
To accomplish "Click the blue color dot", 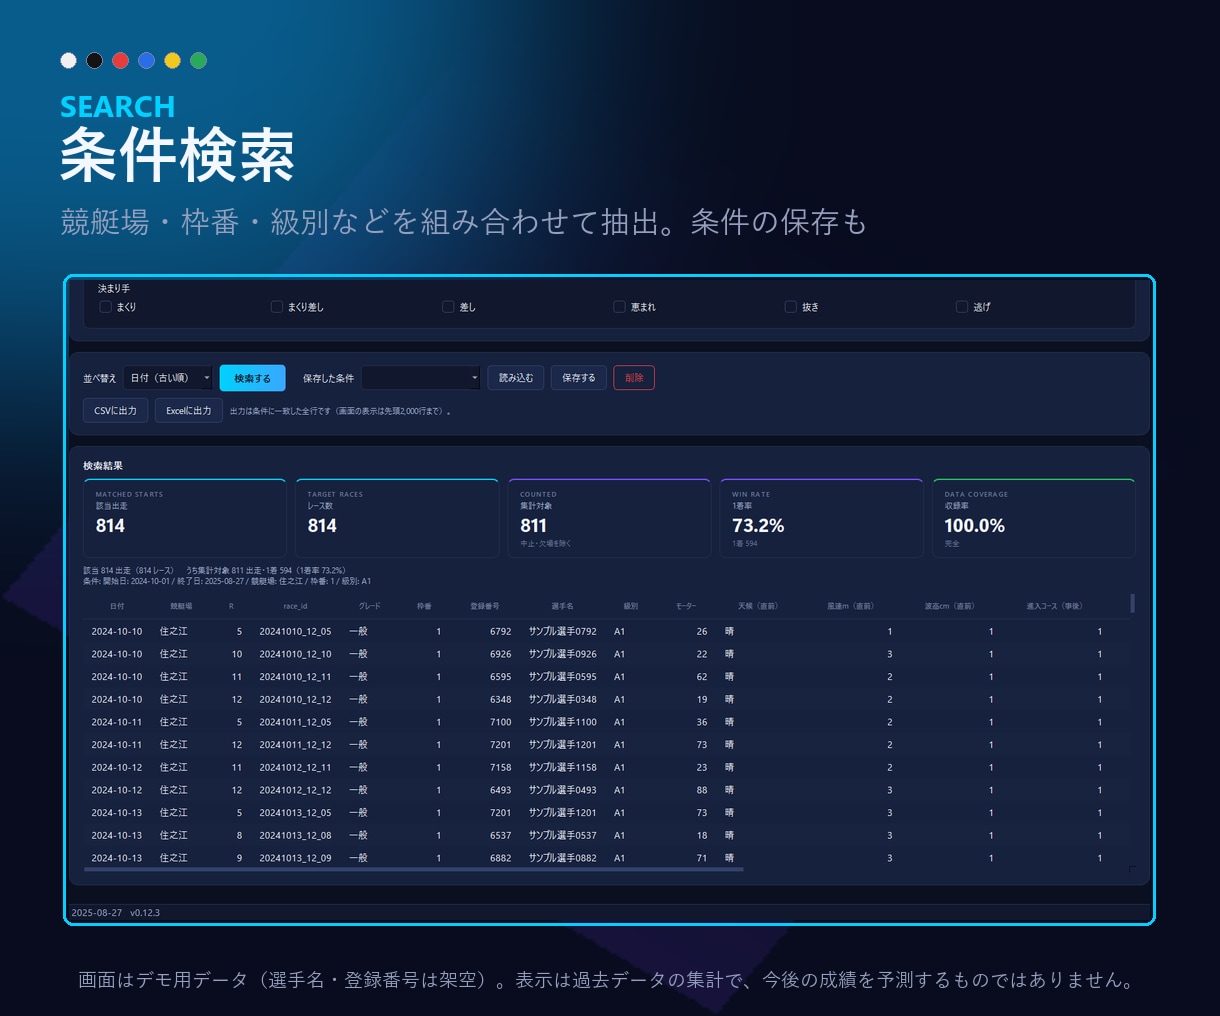I will (x=146, y=60).
